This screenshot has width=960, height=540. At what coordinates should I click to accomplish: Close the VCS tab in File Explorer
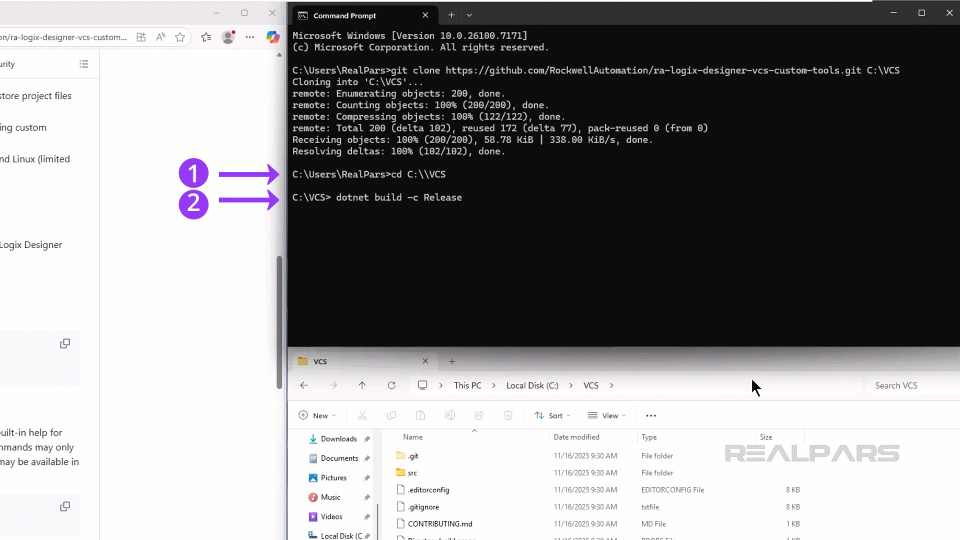426,361
